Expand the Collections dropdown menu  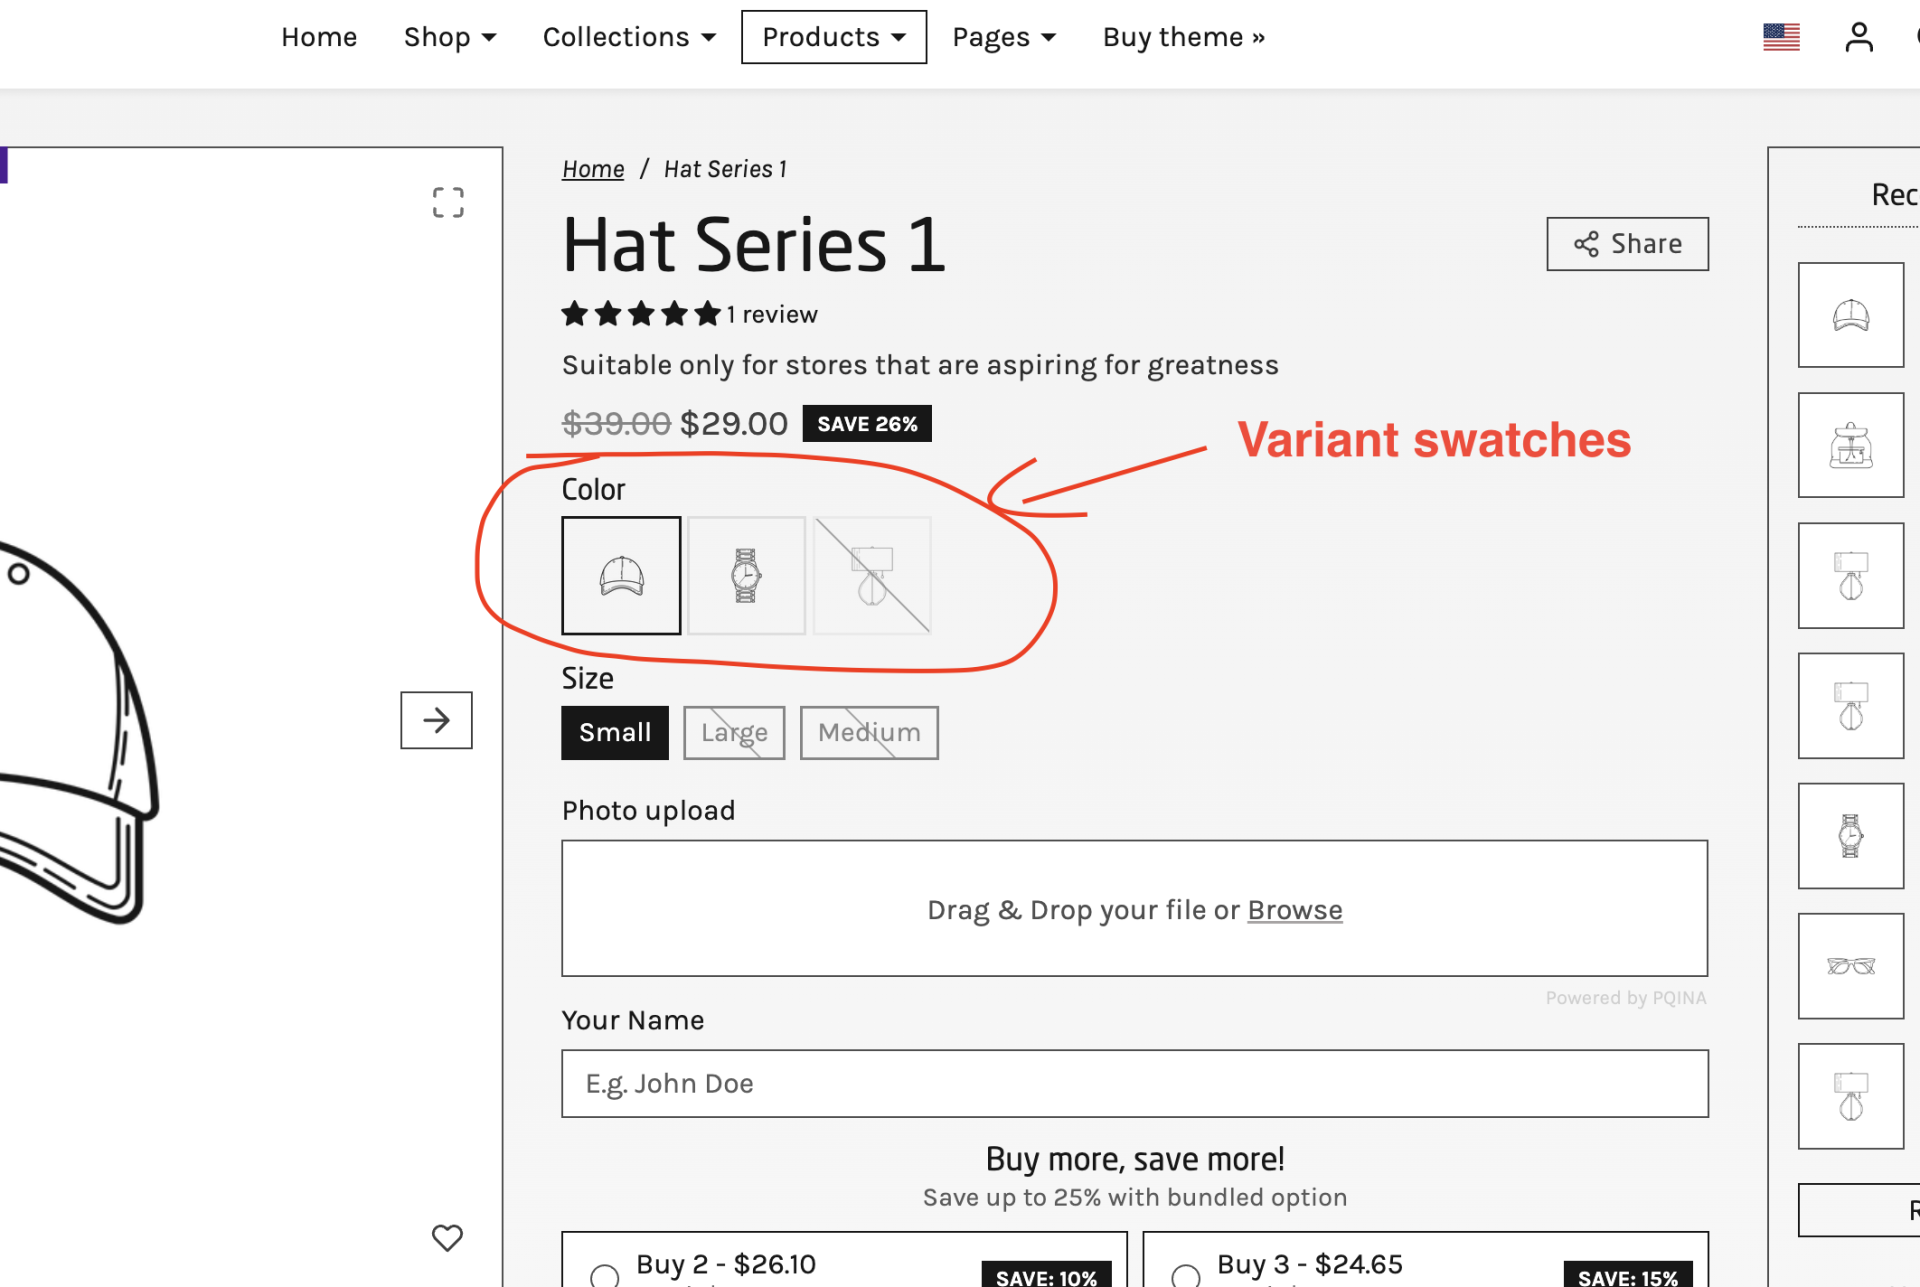(x=629, y=37)
